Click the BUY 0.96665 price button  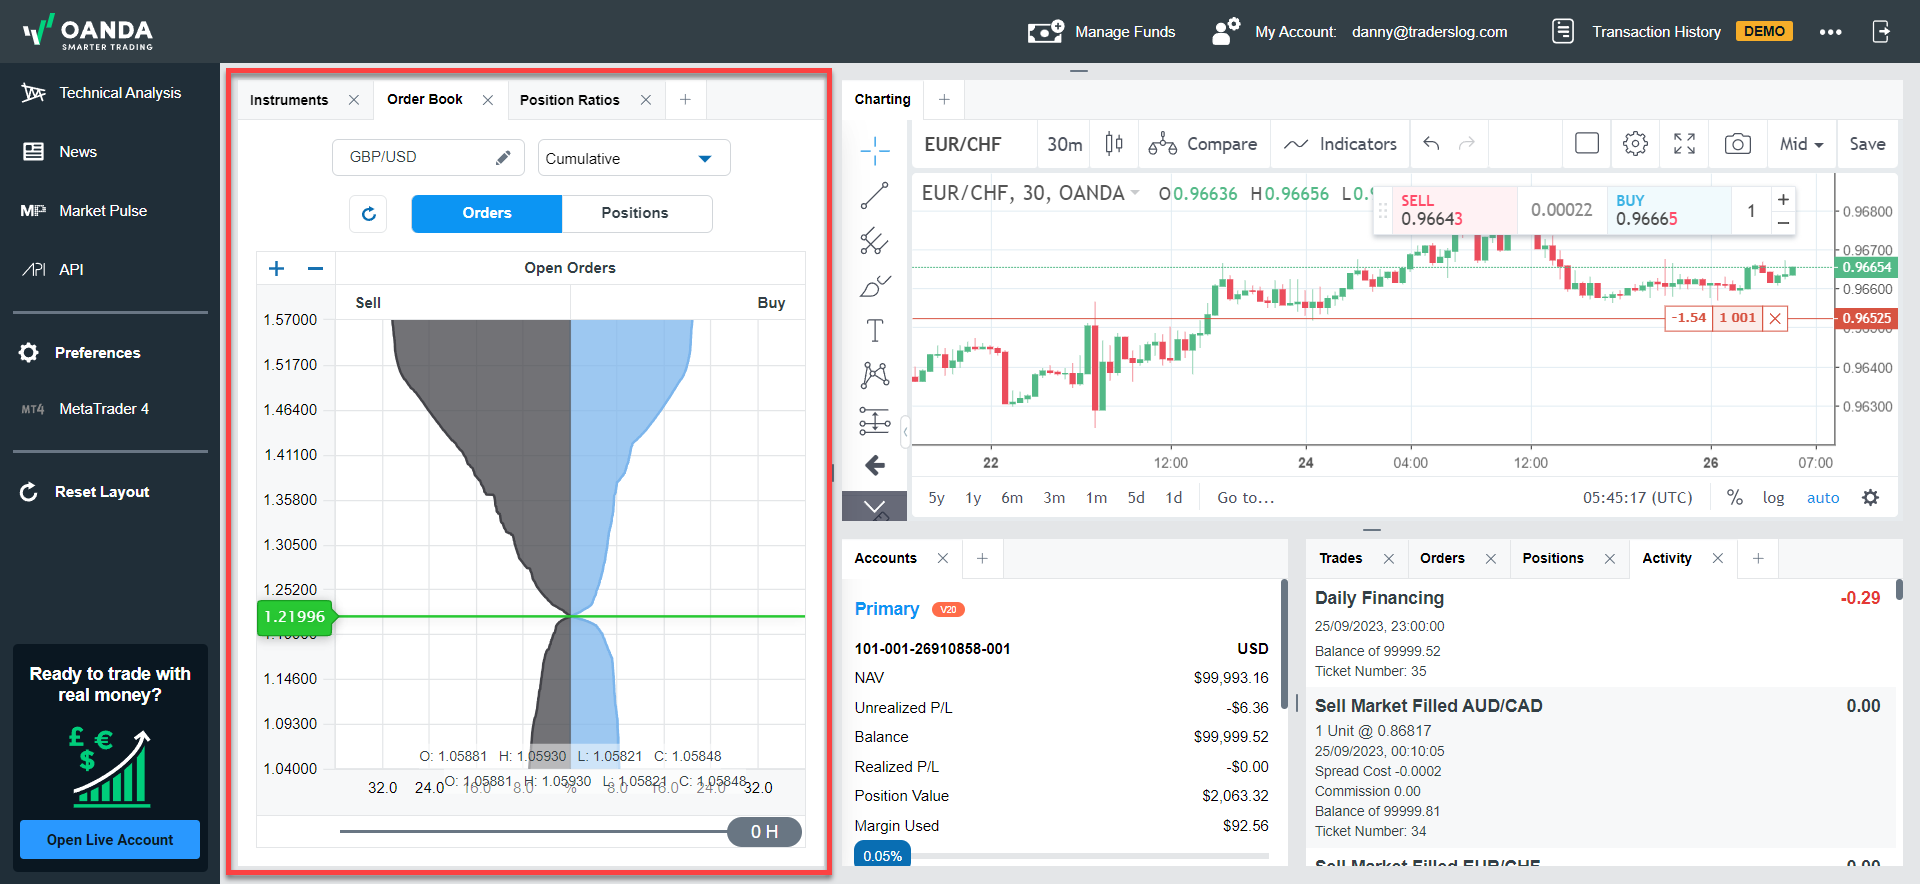pyautogui.click(x=1668, y=210)
